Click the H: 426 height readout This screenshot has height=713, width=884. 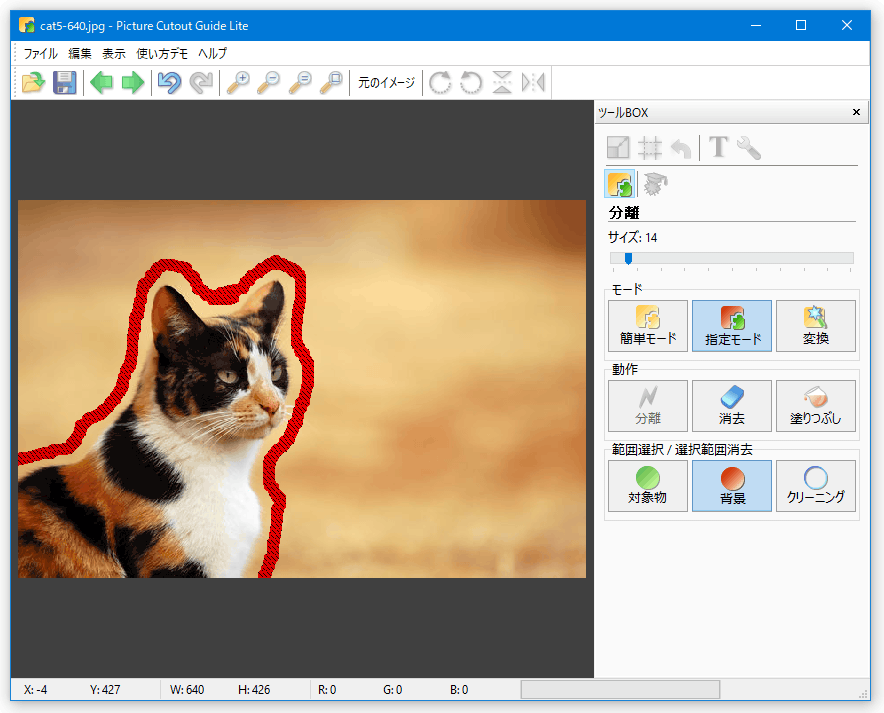coord(254,690)
